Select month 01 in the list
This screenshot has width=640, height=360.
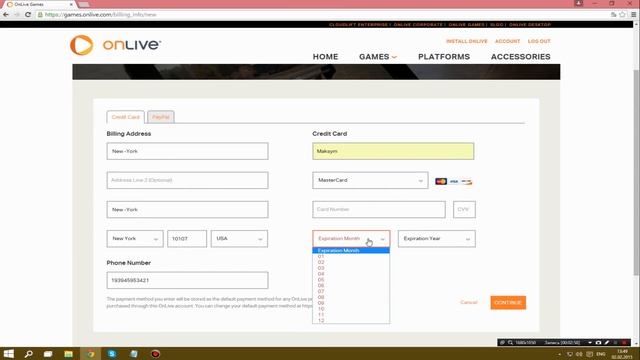(x=351, y=256)
